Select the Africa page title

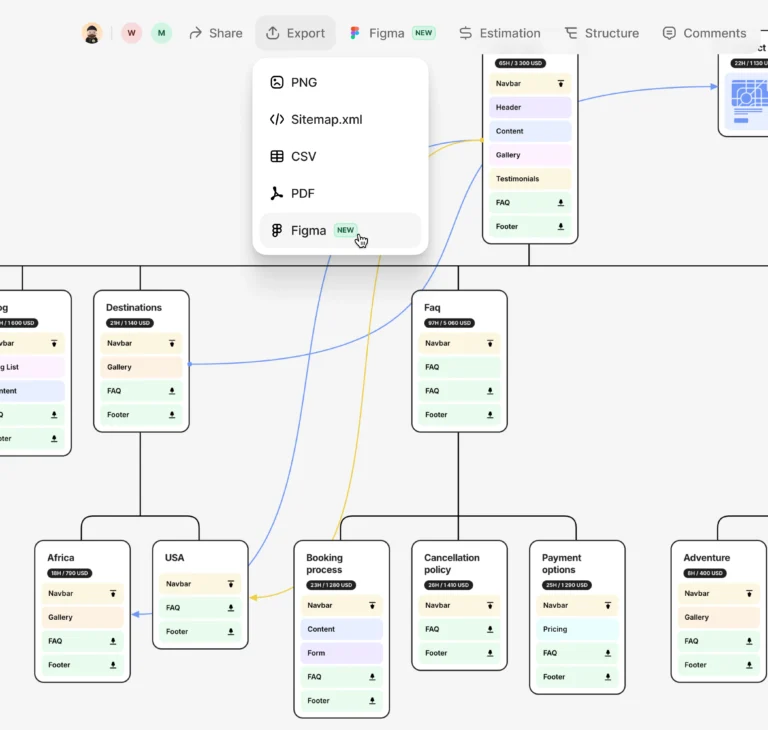click(x=61, y=558)
